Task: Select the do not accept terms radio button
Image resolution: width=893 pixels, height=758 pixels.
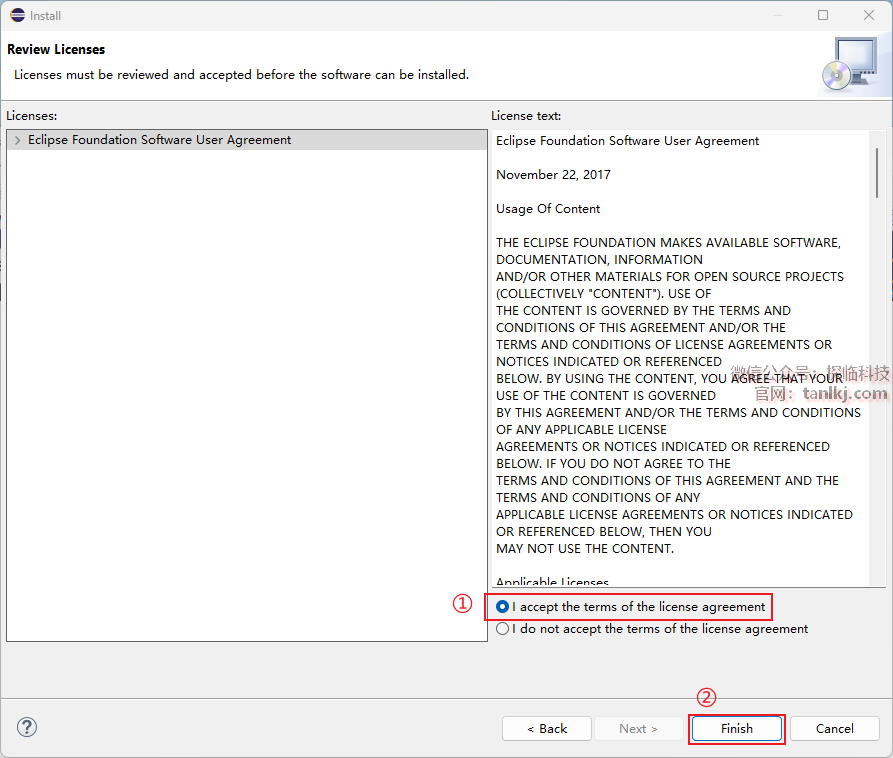Action: pos(502,629)
